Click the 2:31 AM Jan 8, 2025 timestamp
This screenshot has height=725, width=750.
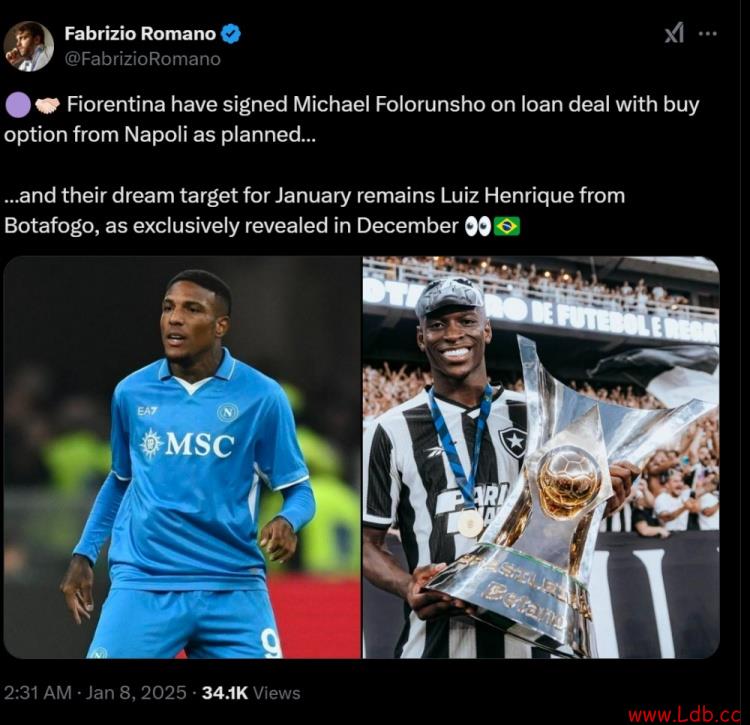coord(95,692)
